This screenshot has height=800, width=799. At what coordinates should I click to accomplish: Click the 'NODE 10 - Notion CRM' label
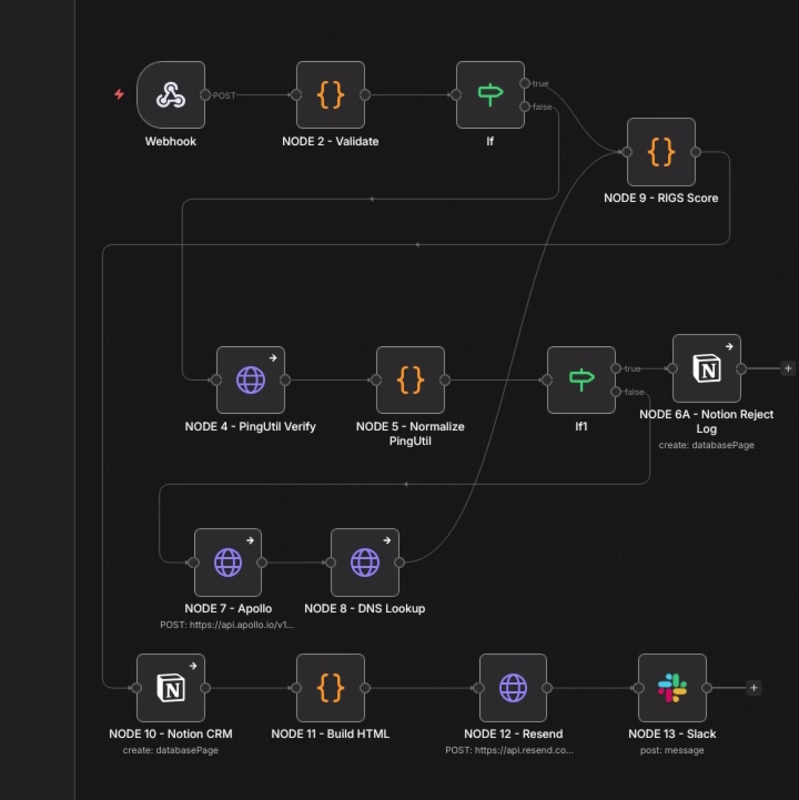click(170, 734)
